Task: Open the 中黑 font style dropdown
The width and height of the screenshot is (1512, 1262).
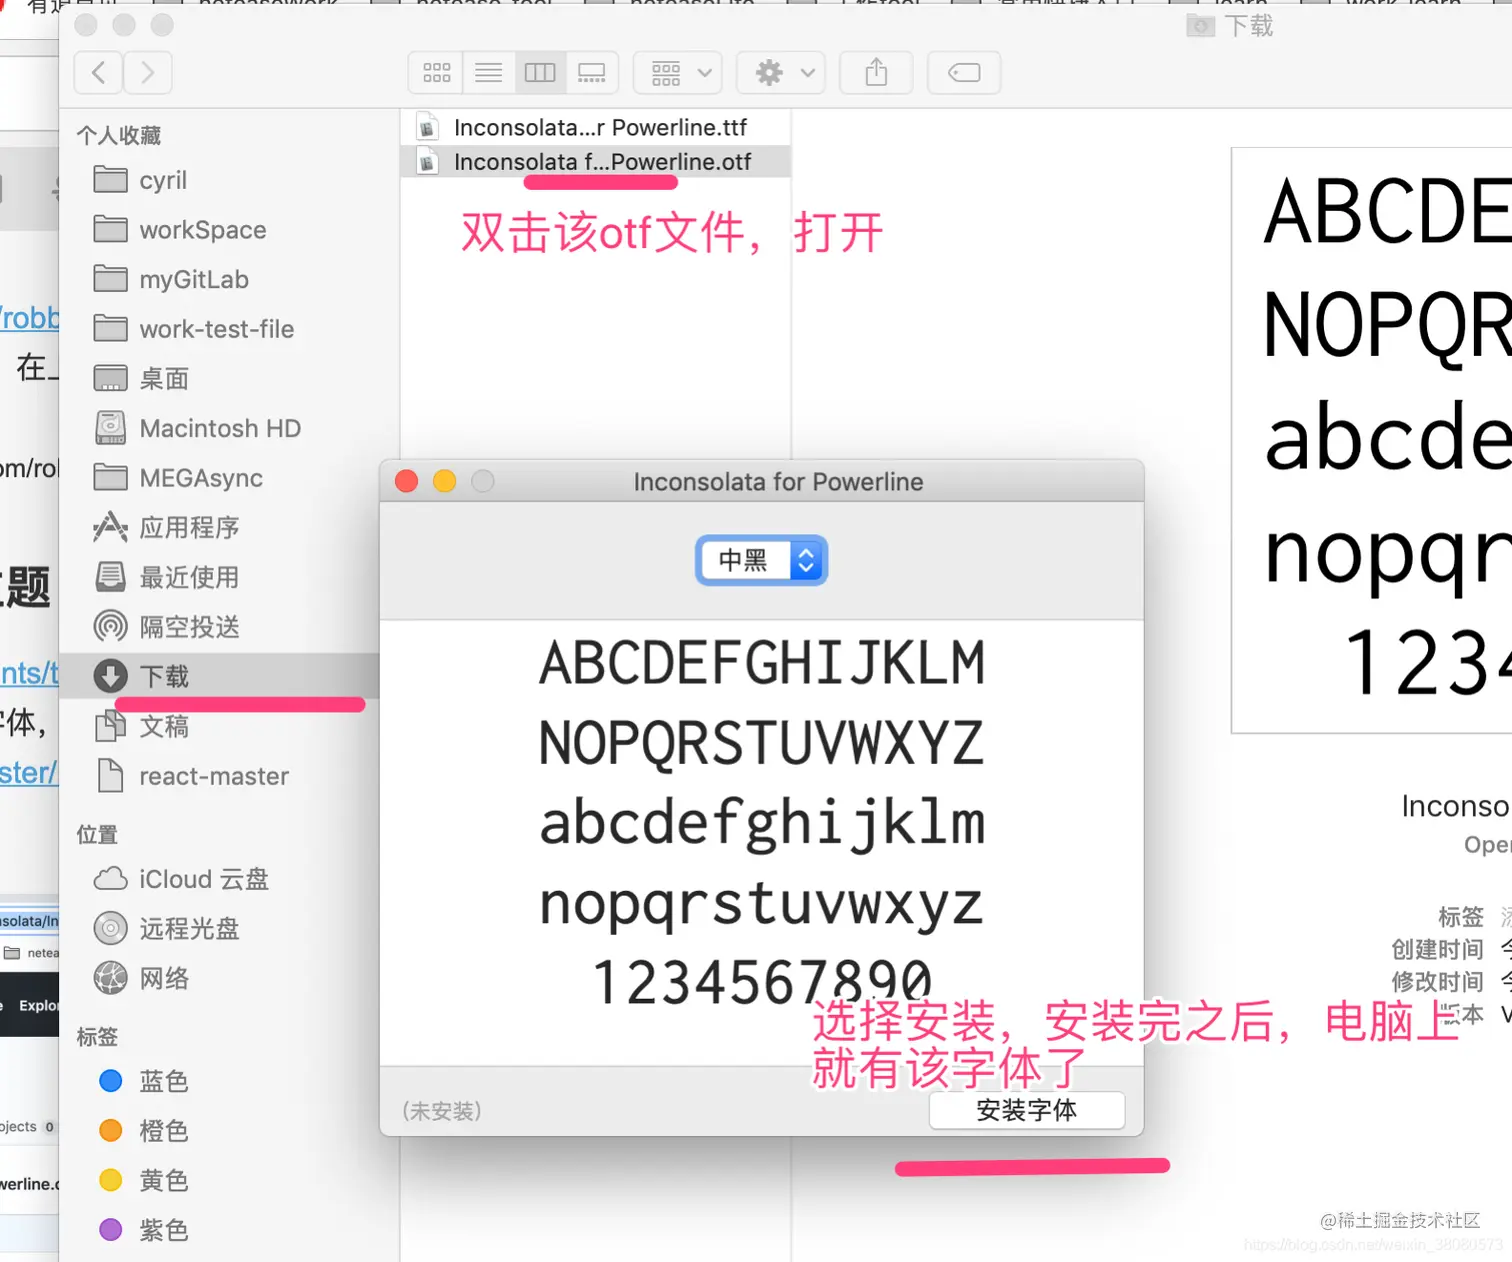Action: [x=762, y=560]
